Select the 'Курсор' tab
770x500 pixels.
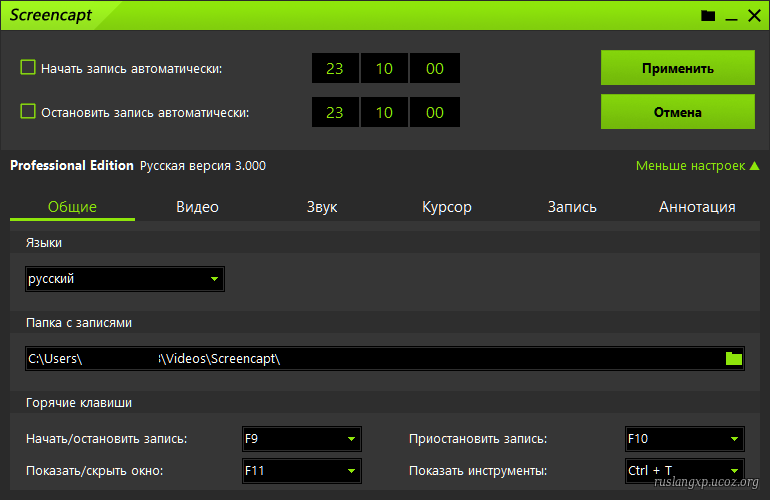coord(447,207)
